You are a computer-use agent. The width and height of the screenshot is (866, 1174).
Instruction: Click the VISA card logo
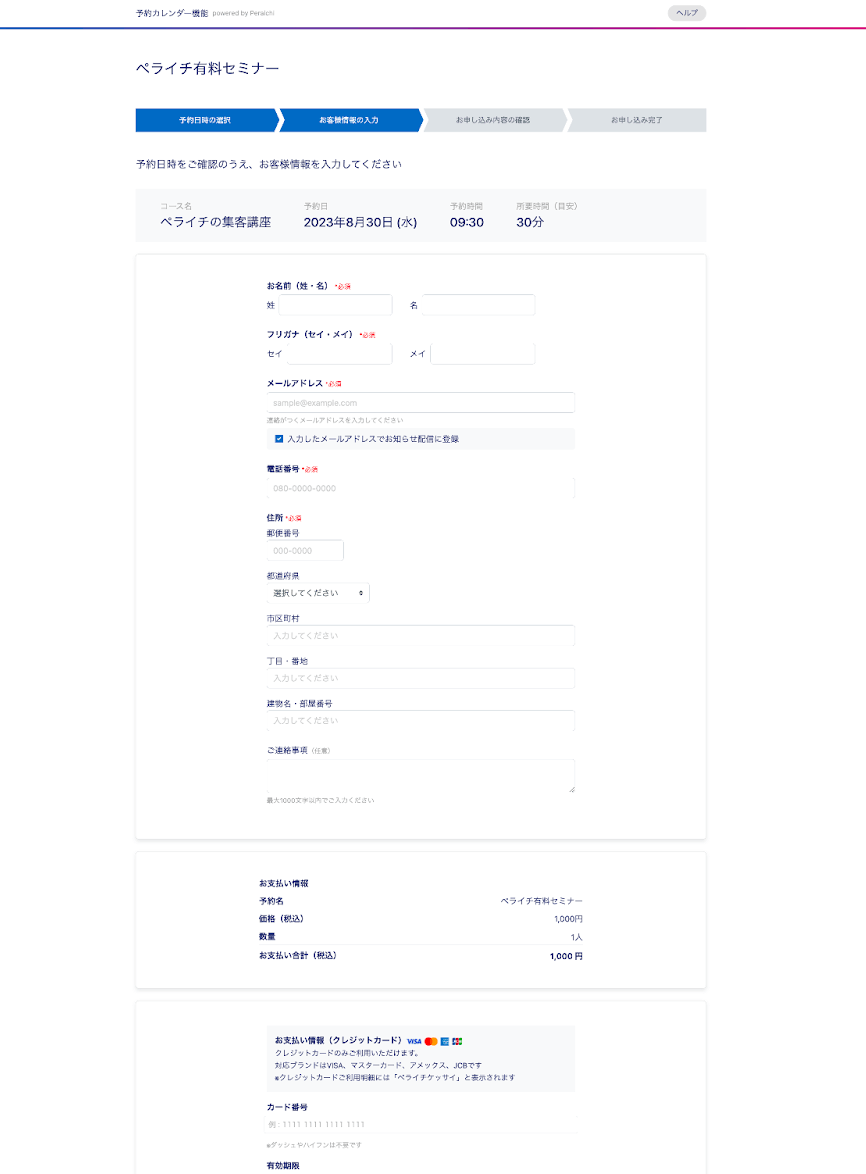click(x=414, y=1041)
